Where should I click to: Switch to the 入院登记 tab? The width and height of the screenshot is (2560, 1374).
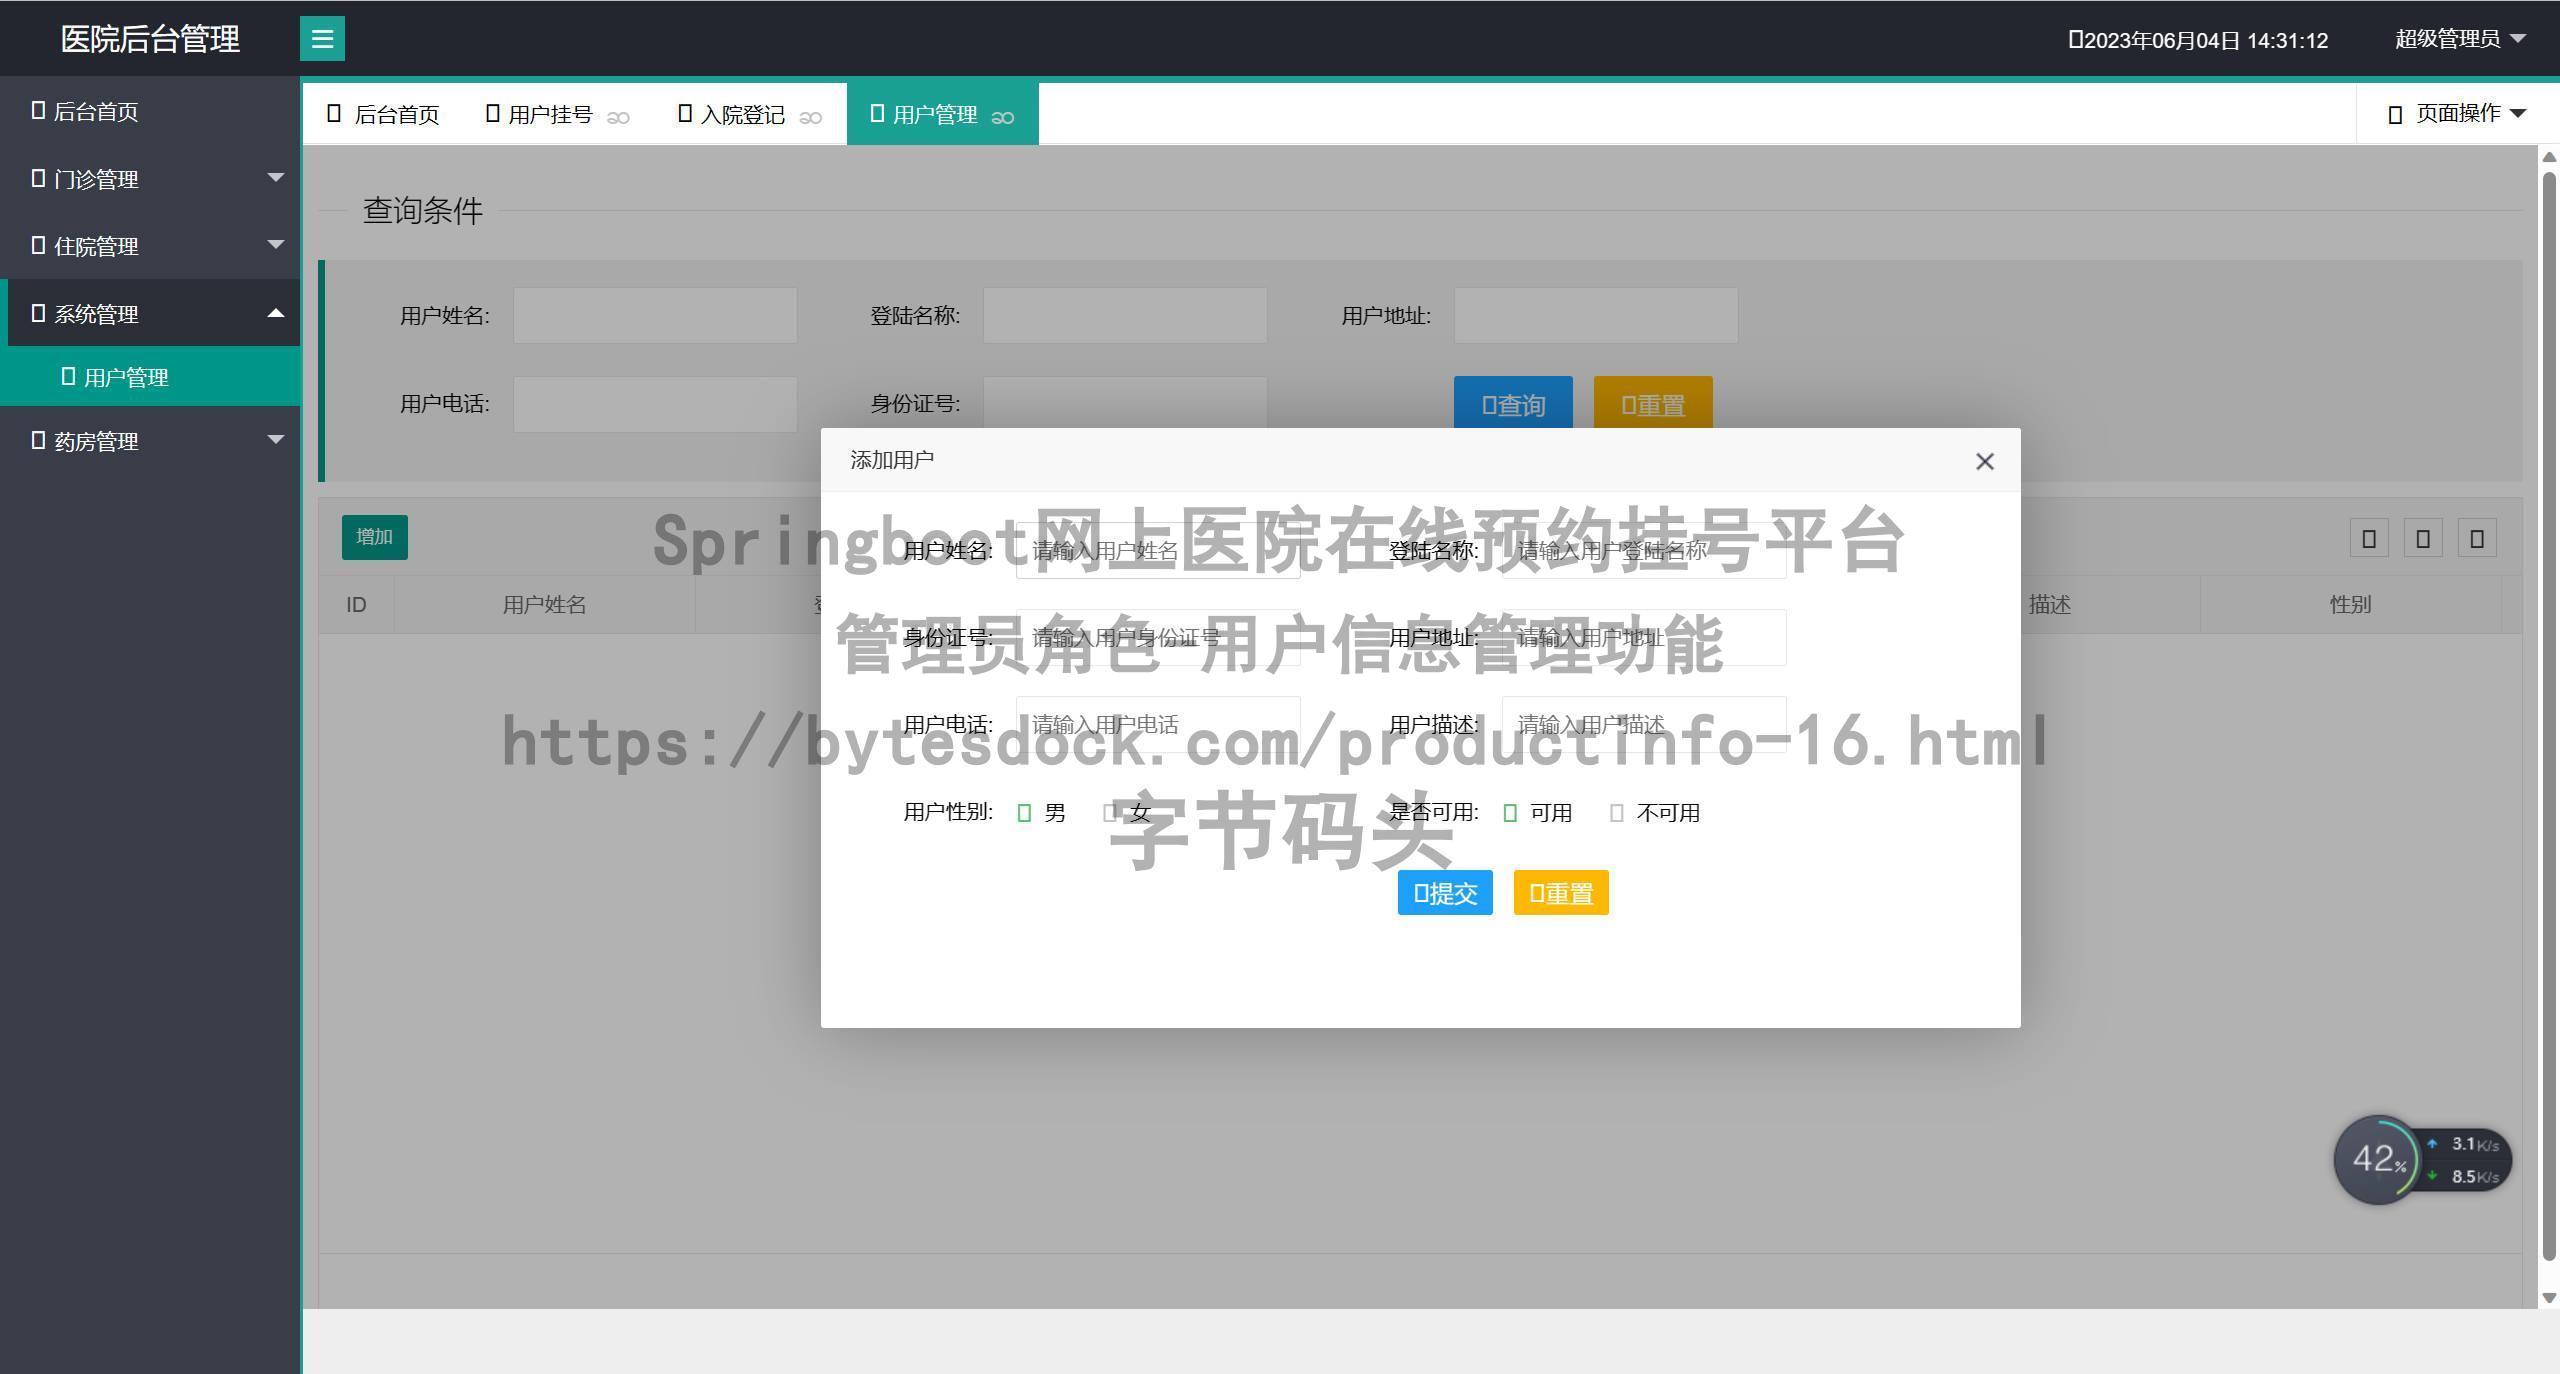[742, 115]
